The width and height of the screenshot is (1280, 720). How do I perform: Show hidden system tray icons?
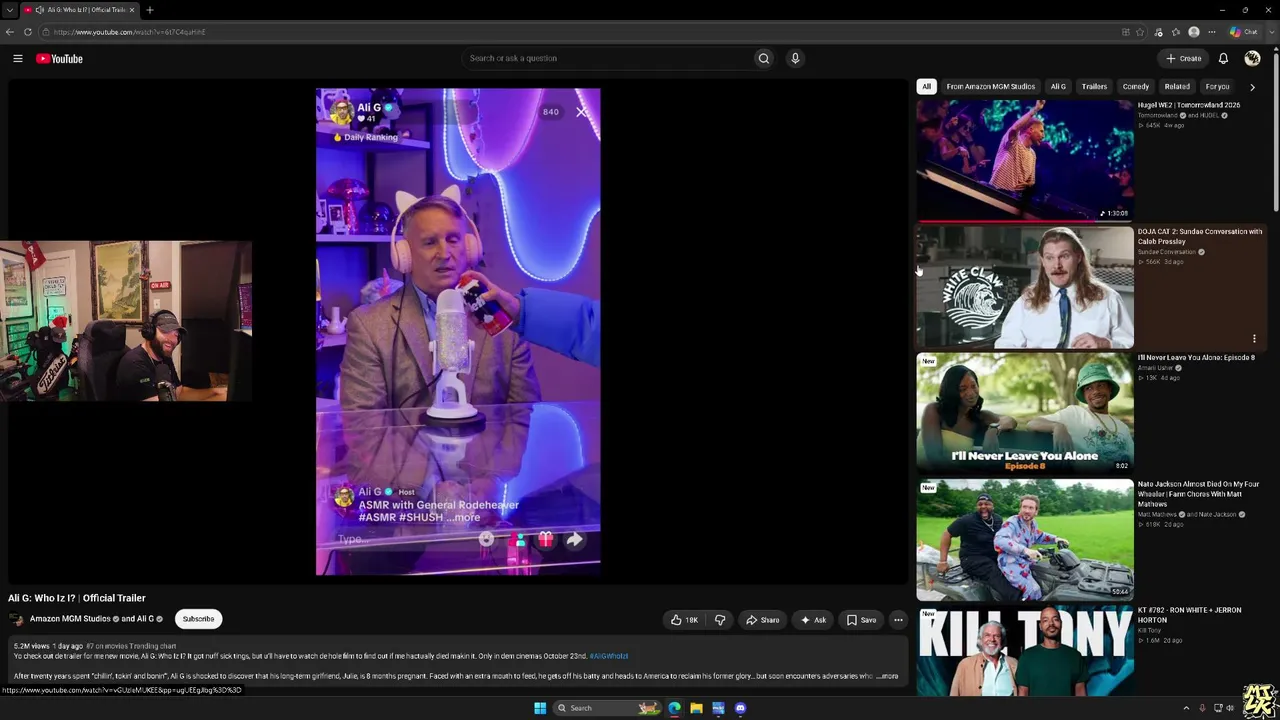point(1186,708)
